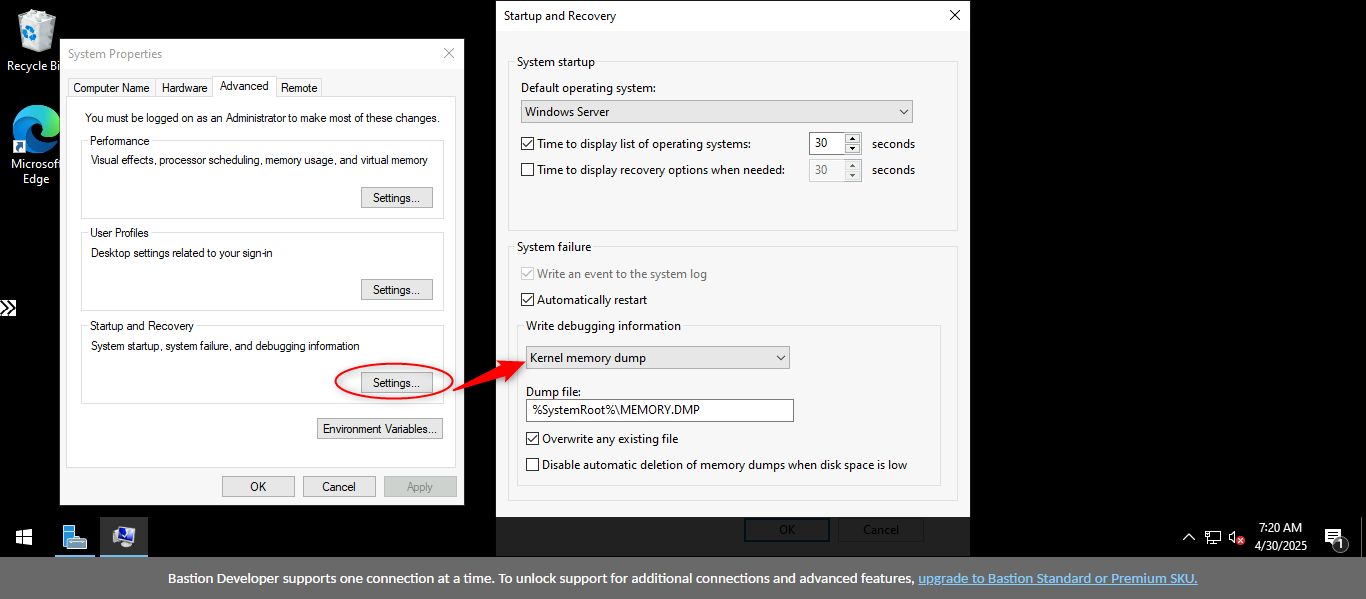Click OK in System Properties

tap(258, 487)
